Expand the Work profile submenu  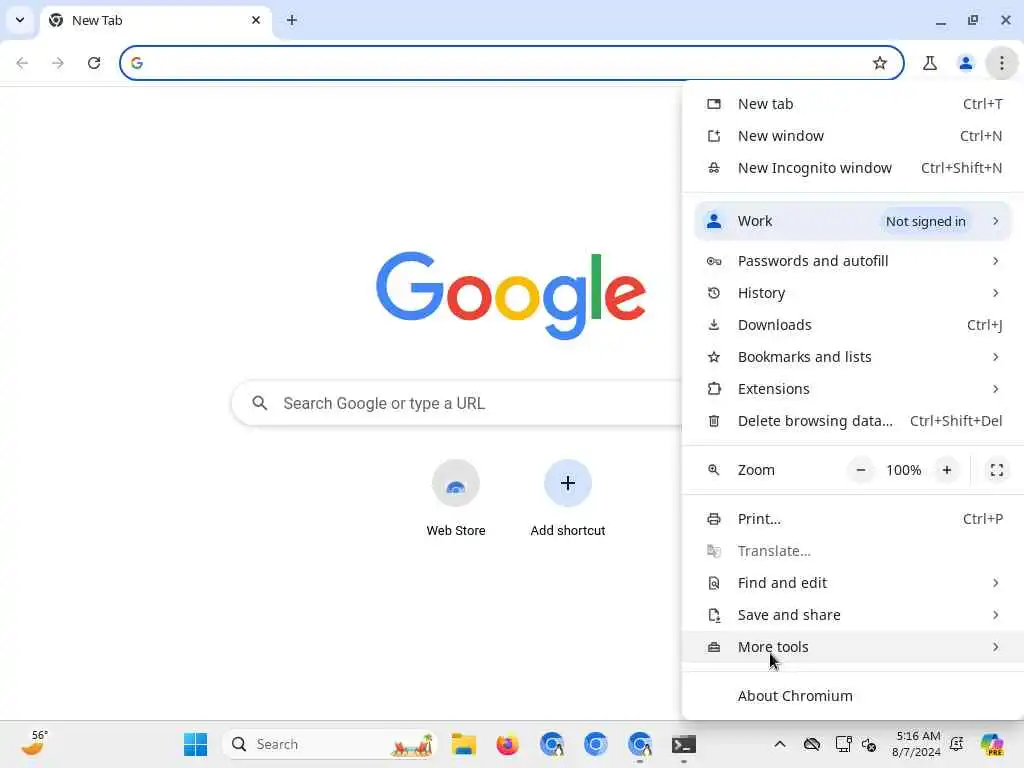[853, 221]
